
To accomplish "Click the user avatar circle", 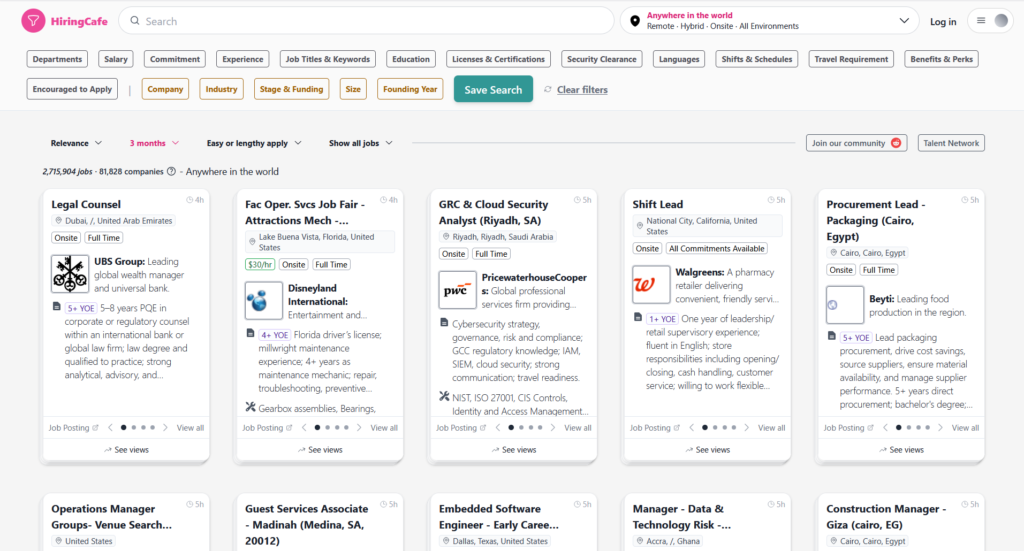I will [1001, 21].
